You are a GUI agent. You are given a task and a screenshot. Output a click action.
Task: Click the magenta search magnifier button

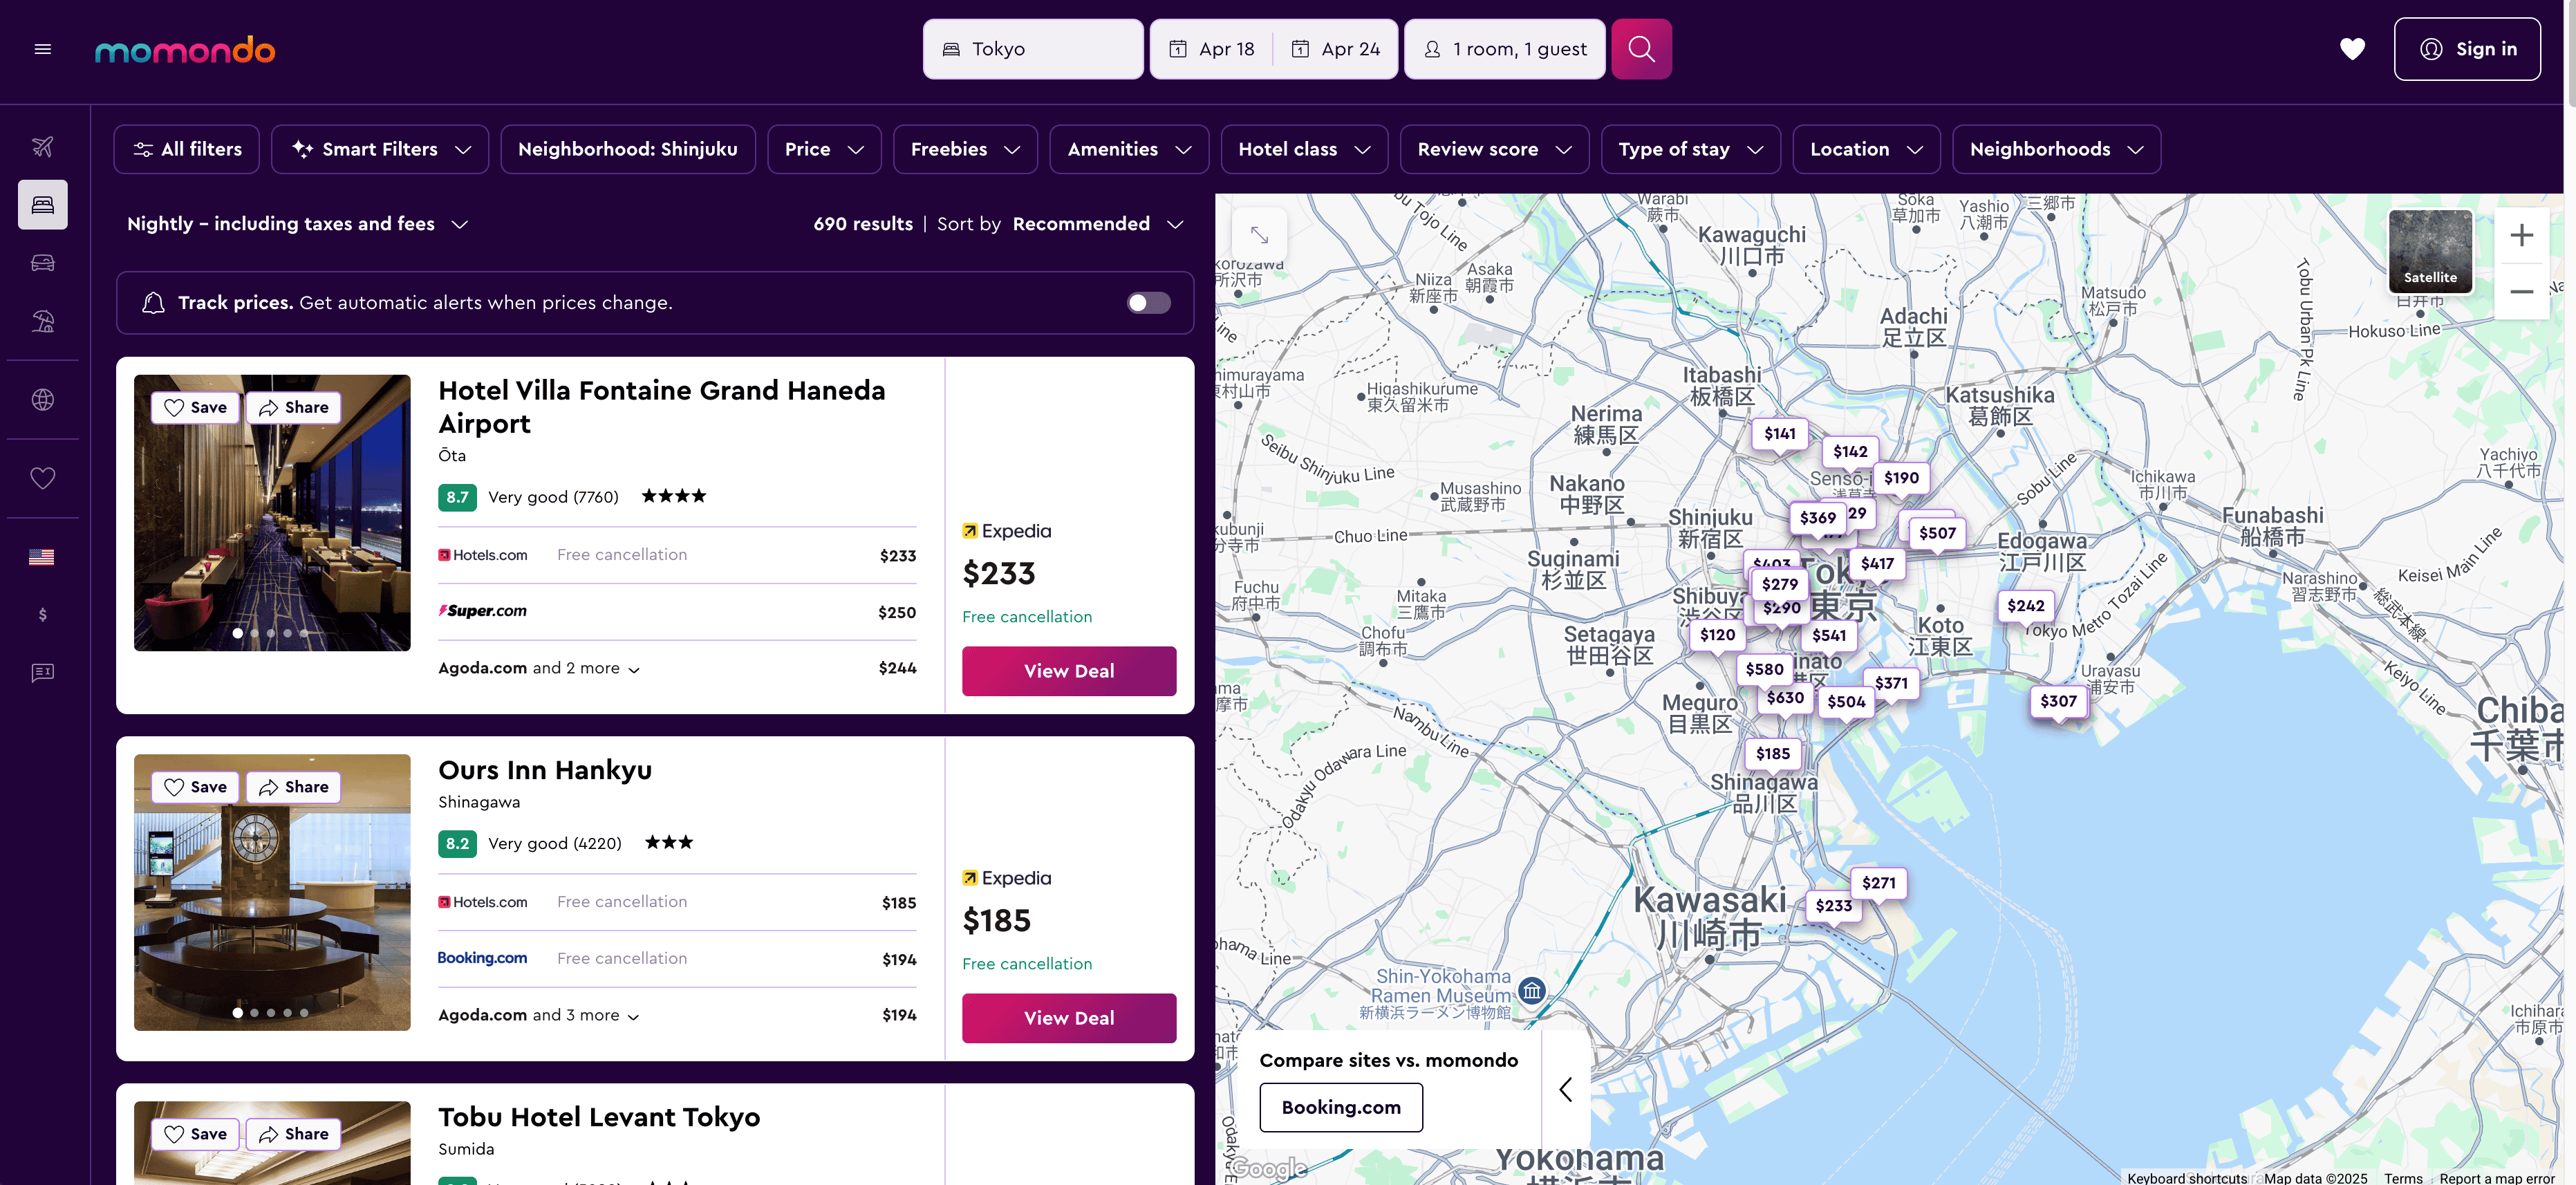pyautogui.click(x=1641, y=49)
